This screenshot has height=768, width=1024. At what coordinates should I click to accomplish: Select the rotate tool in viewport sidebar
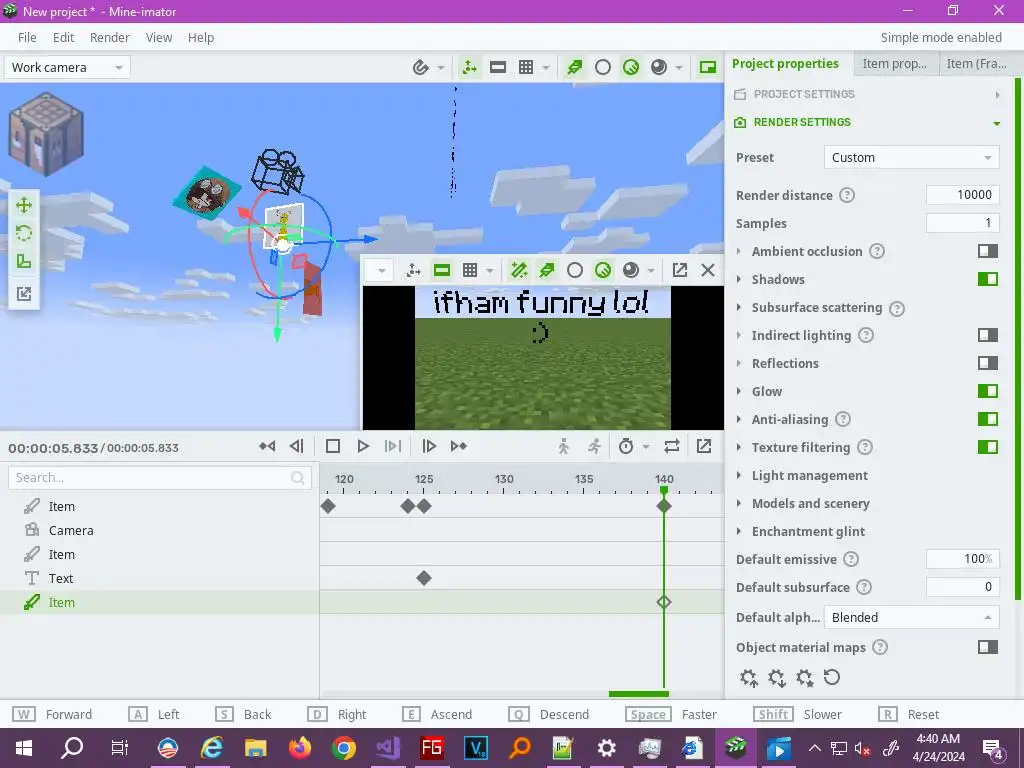(24, 233)
